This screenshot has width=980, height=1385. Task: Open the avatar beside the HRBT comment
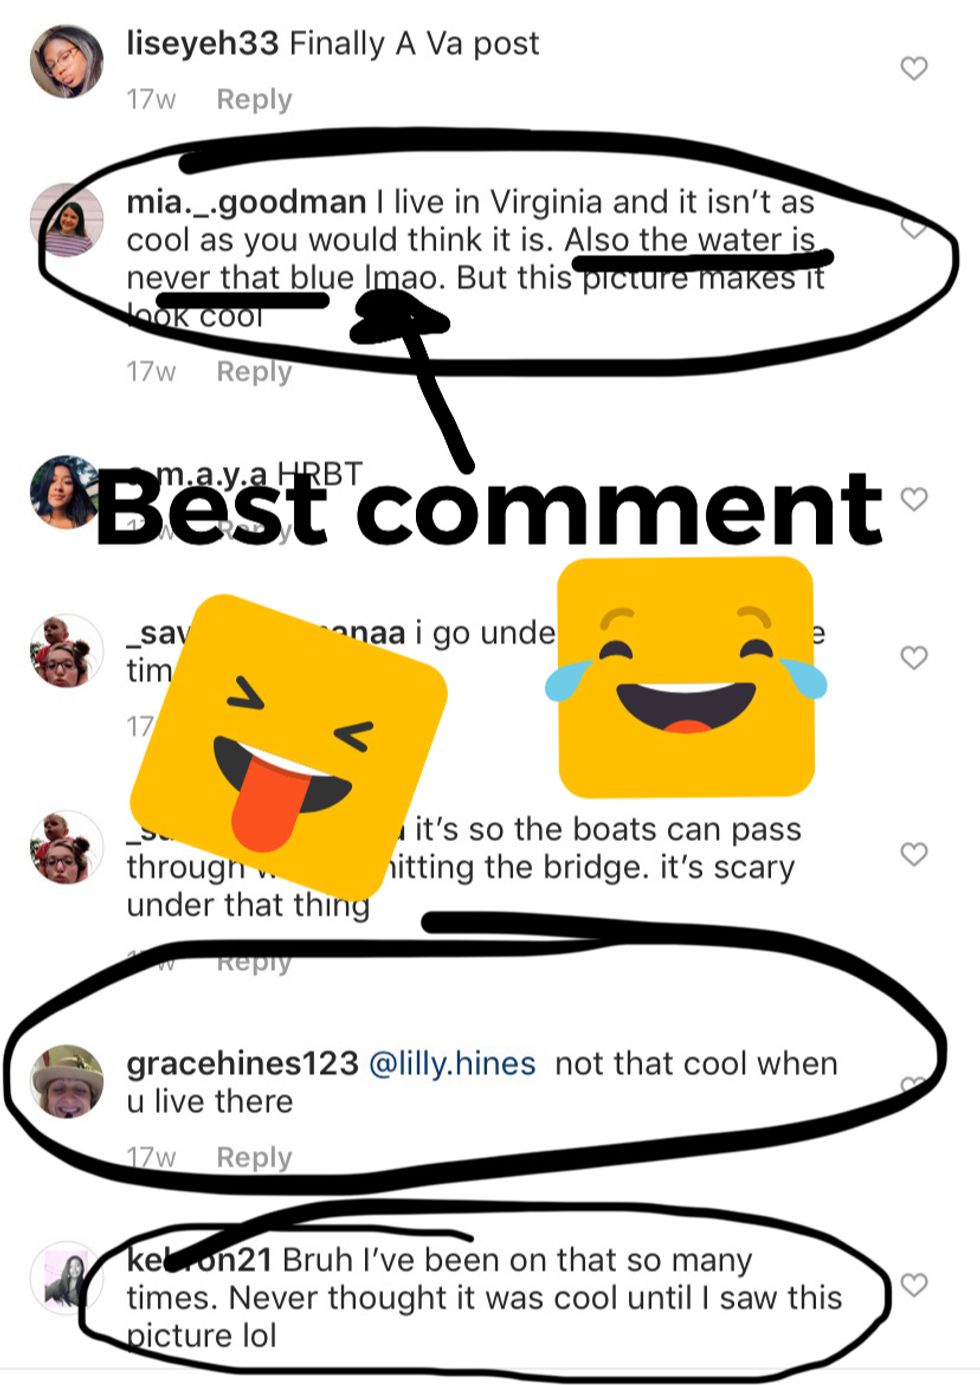pyautogui.click(x=65, y=492)
